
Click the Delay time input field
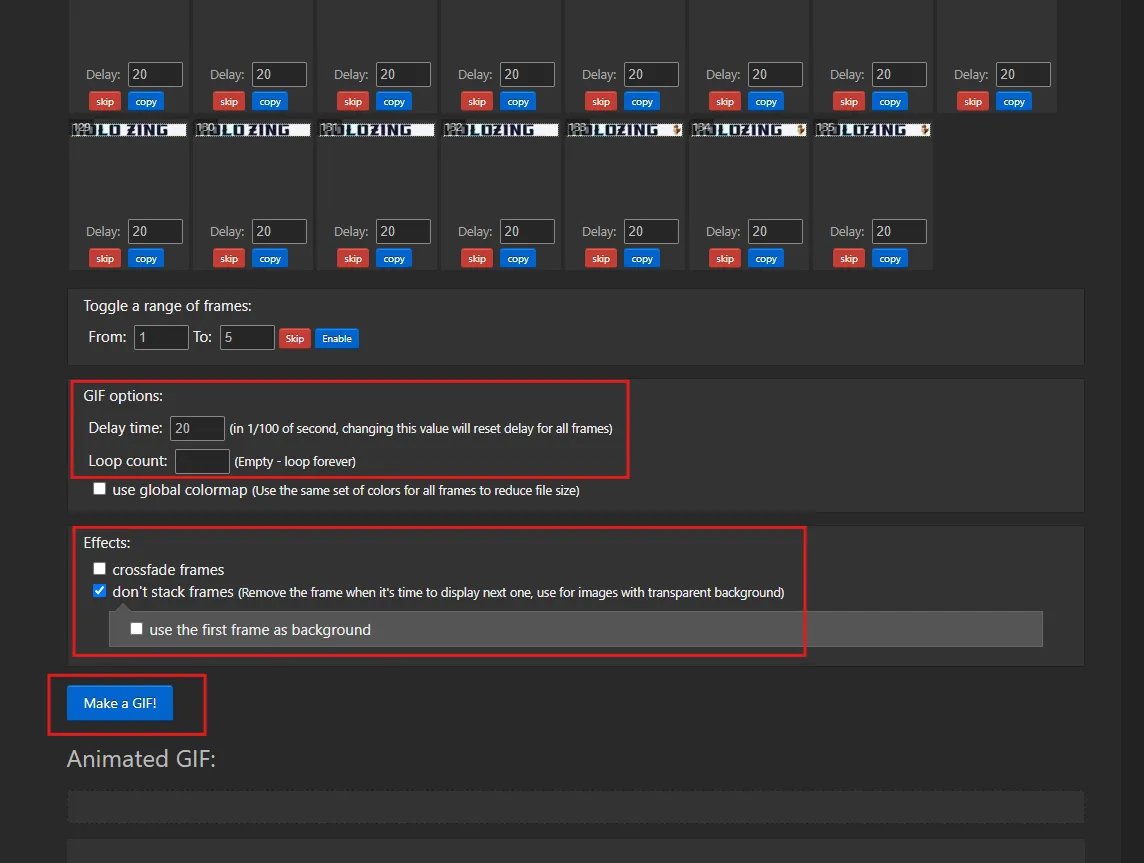click(197, 428)
